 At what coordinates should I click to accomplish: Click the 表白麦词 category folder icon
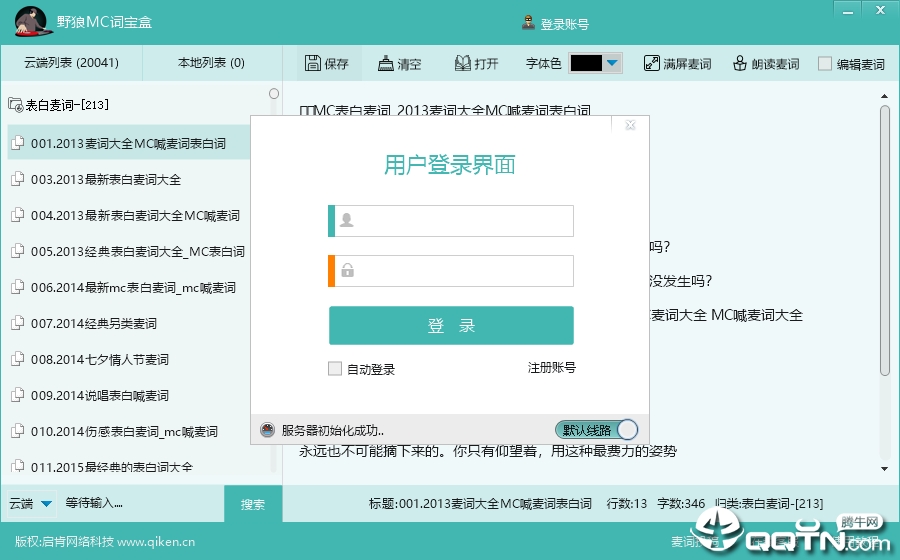coord(15,105)
